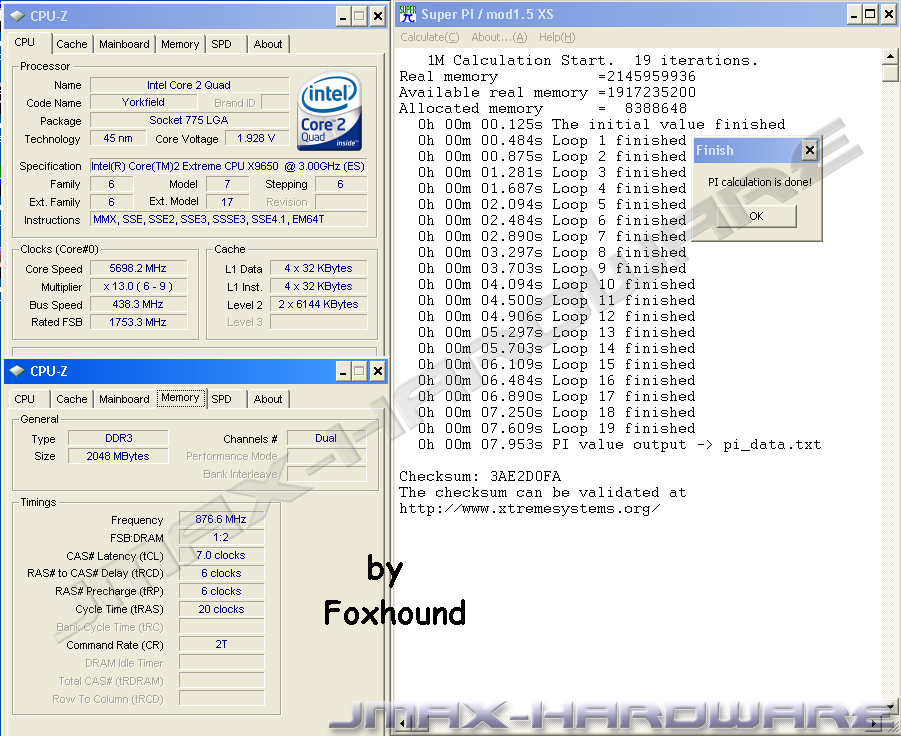Click Super PI horizontal scroll left arrow
This screenshot has width=901, height=736.
pyautogui.click(x=403, y=724)
